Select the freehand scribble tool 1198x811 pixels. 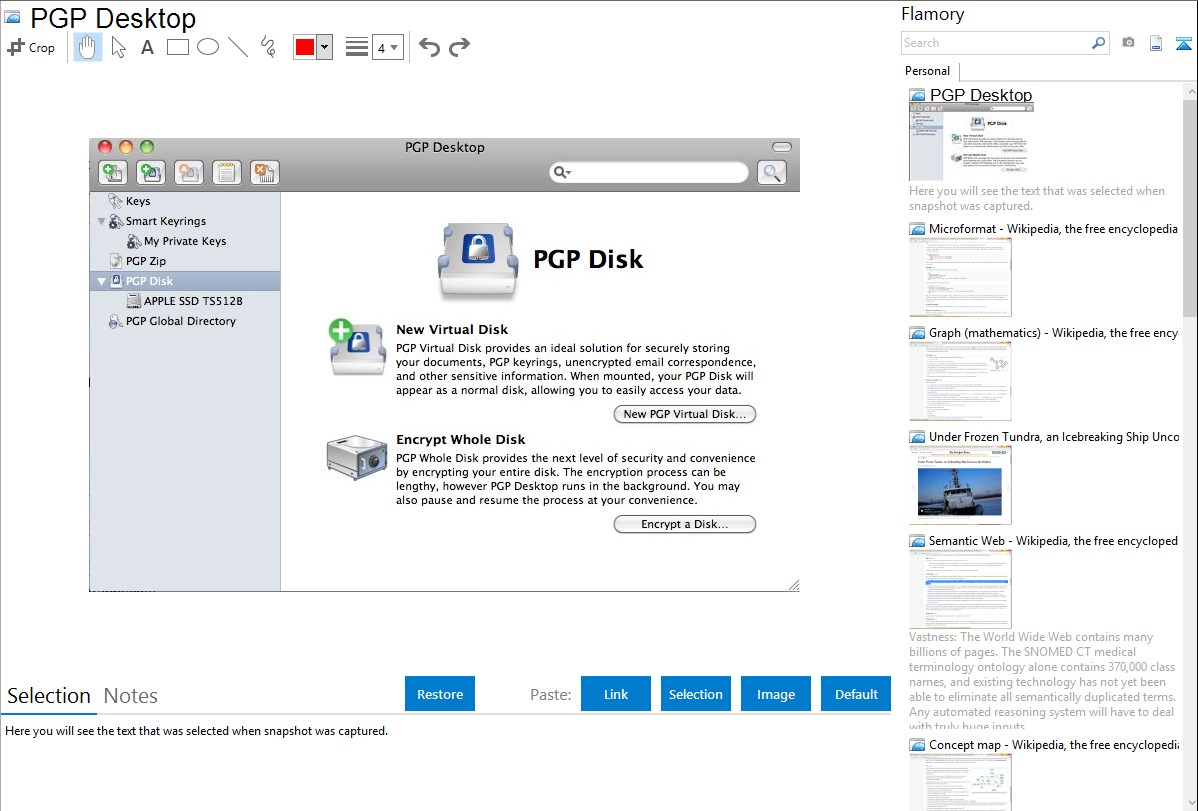tap(268, 47)
